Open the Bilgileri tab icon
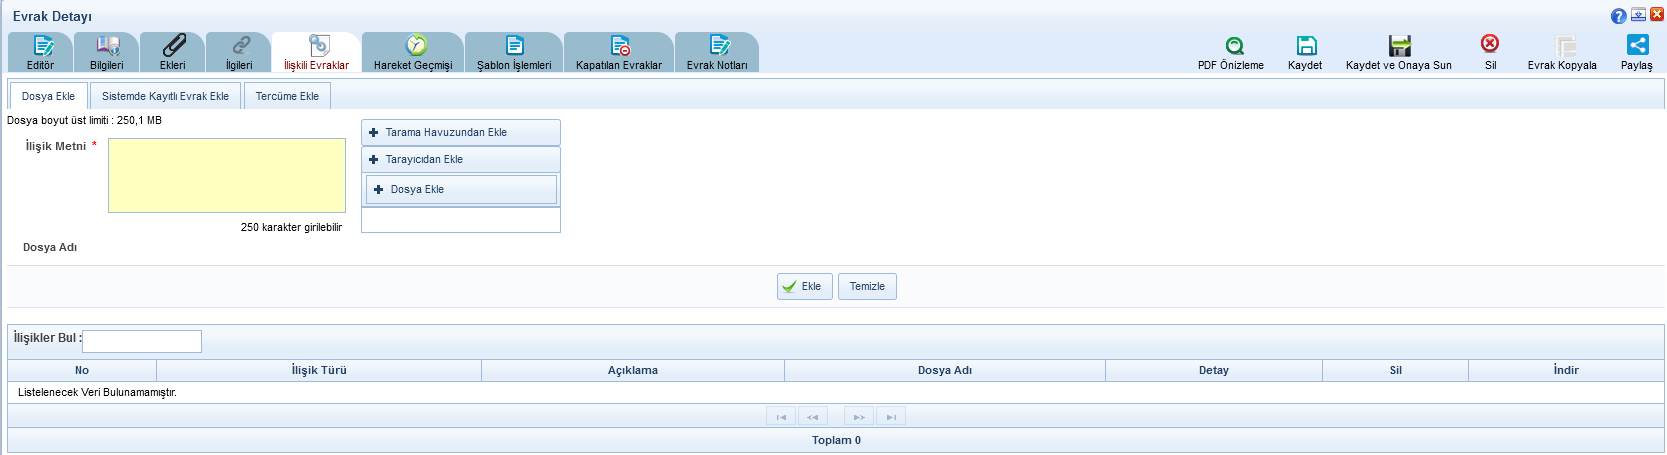Screen dimensions: 1667x455 coord(107,46)
